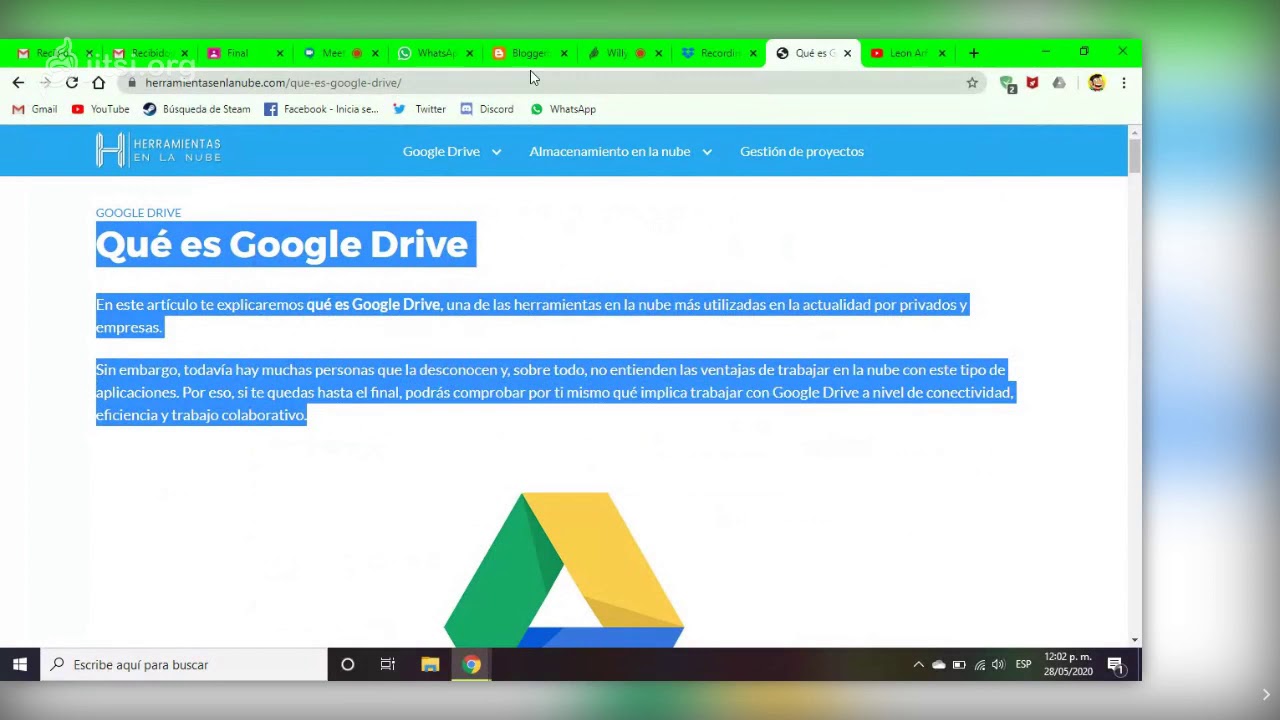
Task: Open the notification center icon
Action: coord(1116,665)
